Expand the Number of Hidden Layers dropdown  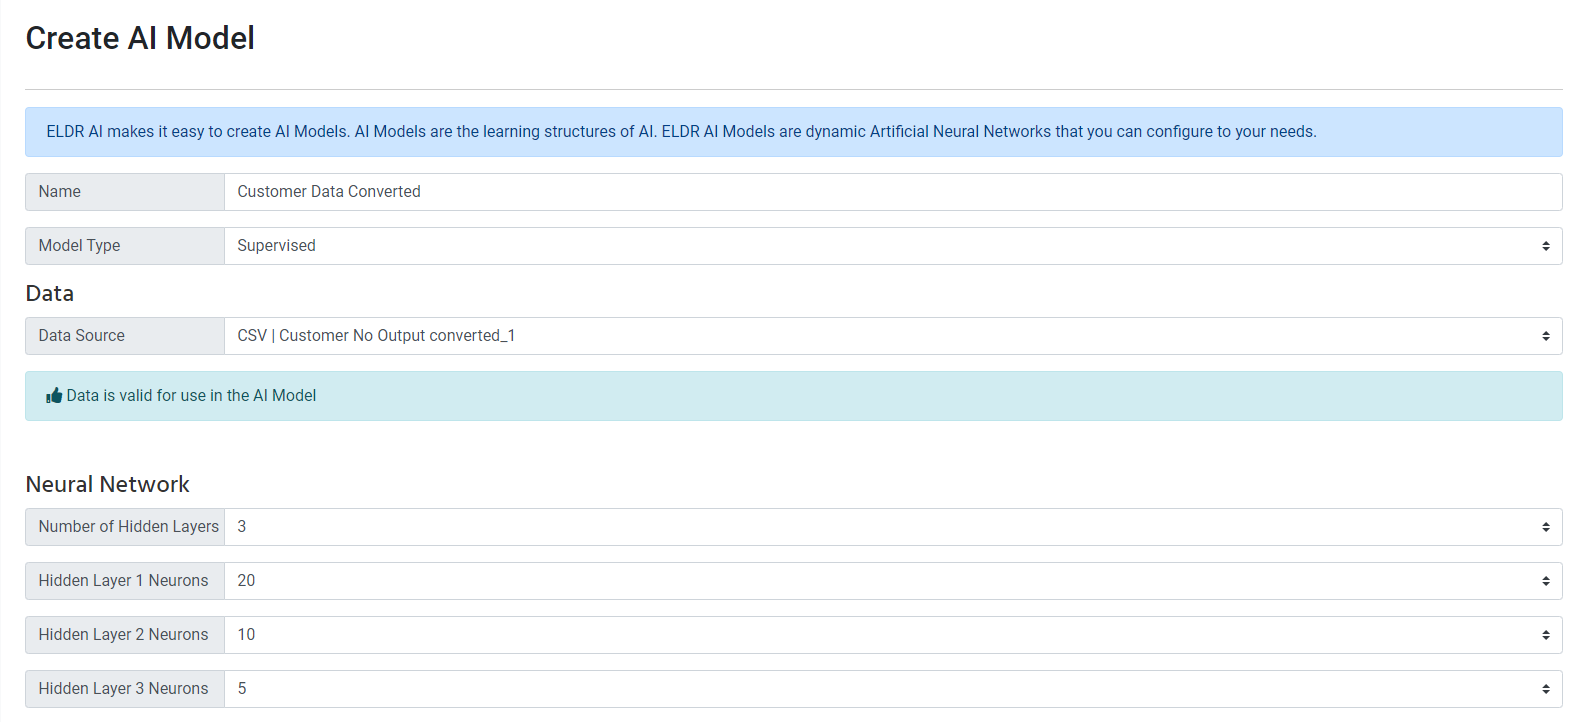pyautogui.click(x=892, y=527)
